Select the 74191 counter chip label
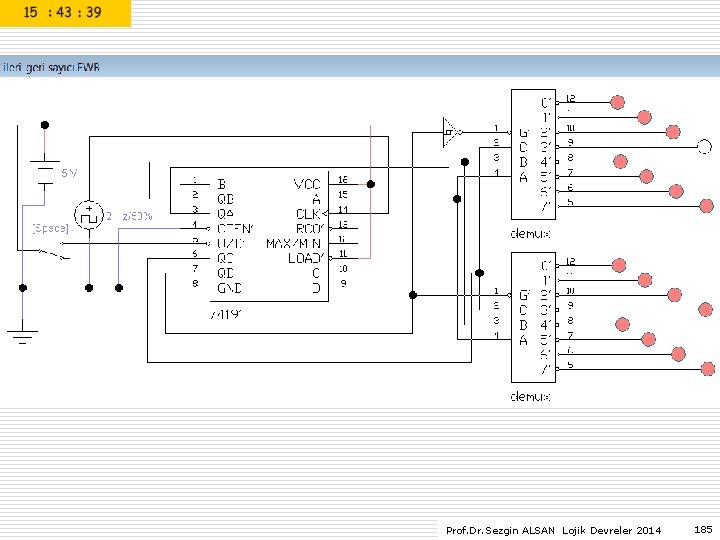The image size is (720, 540). click(x=226, y=315)
